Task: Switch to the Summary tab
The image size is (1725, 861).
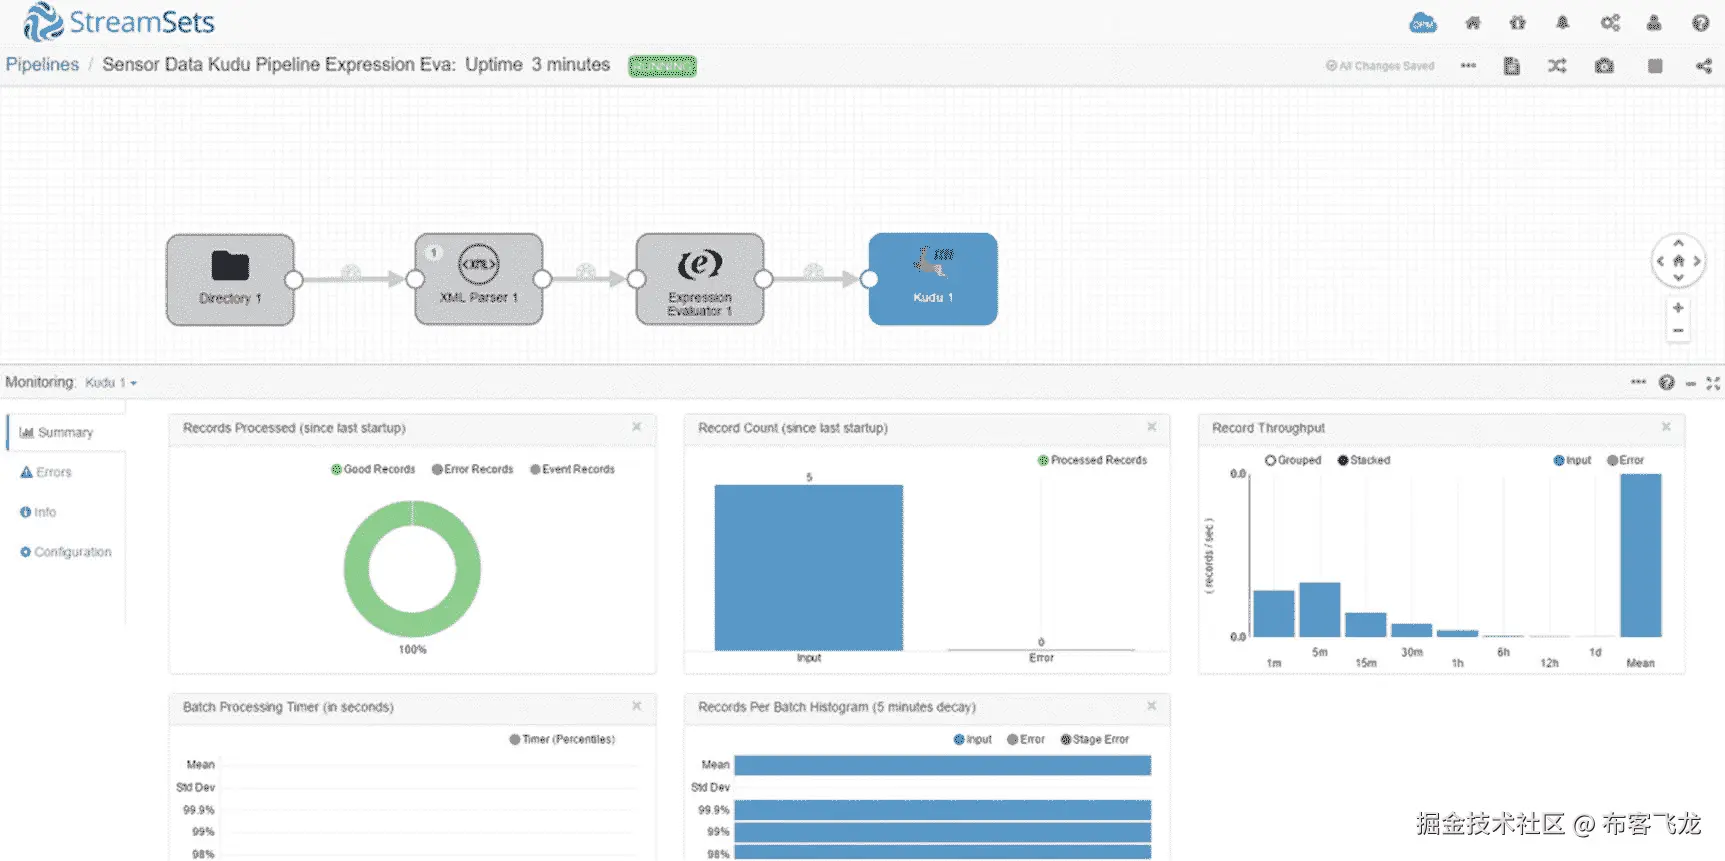Action: pos(65,432)
